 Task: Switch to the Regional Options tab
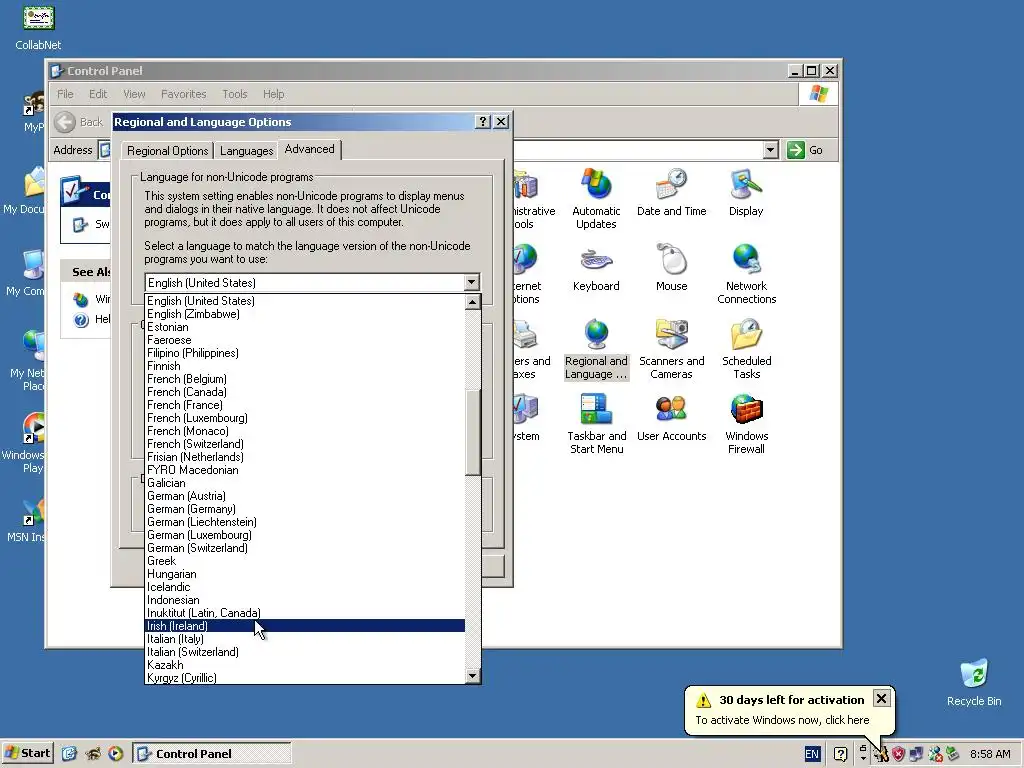(x=167, y=151)
